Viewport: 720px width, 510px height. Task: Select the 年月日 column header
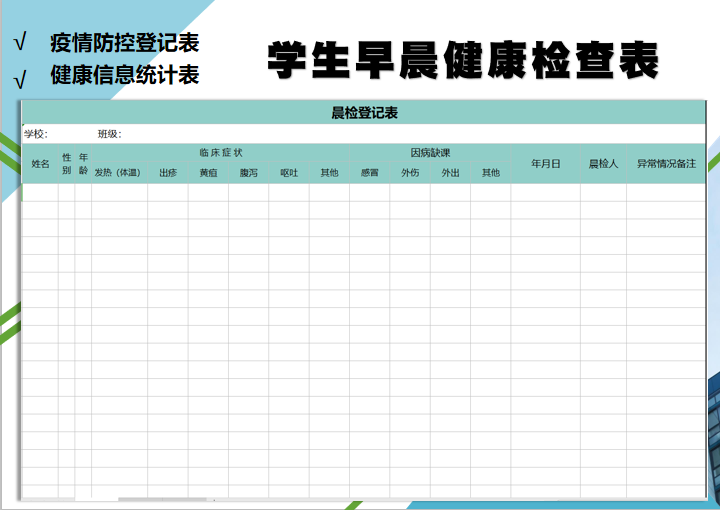click(545, 163)
